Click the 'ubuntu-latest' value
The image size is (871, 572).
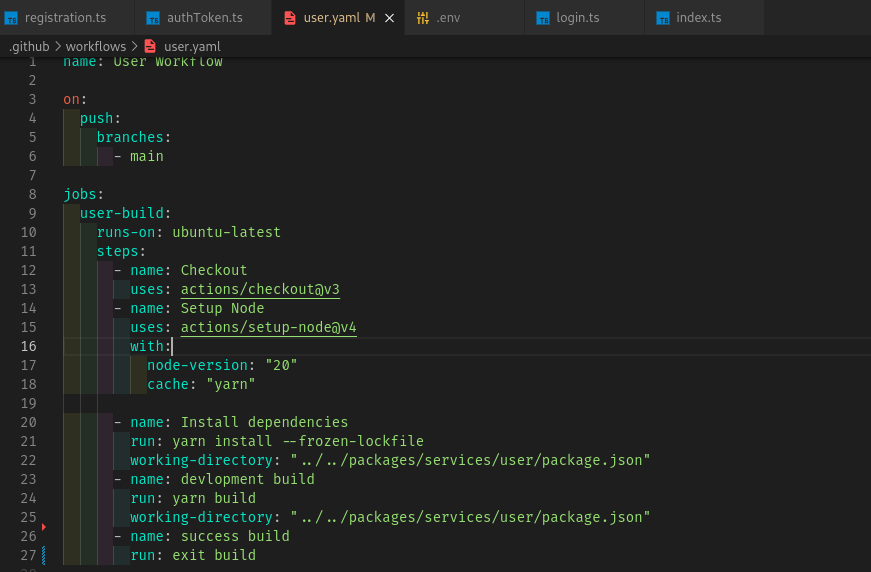[226, 232]
